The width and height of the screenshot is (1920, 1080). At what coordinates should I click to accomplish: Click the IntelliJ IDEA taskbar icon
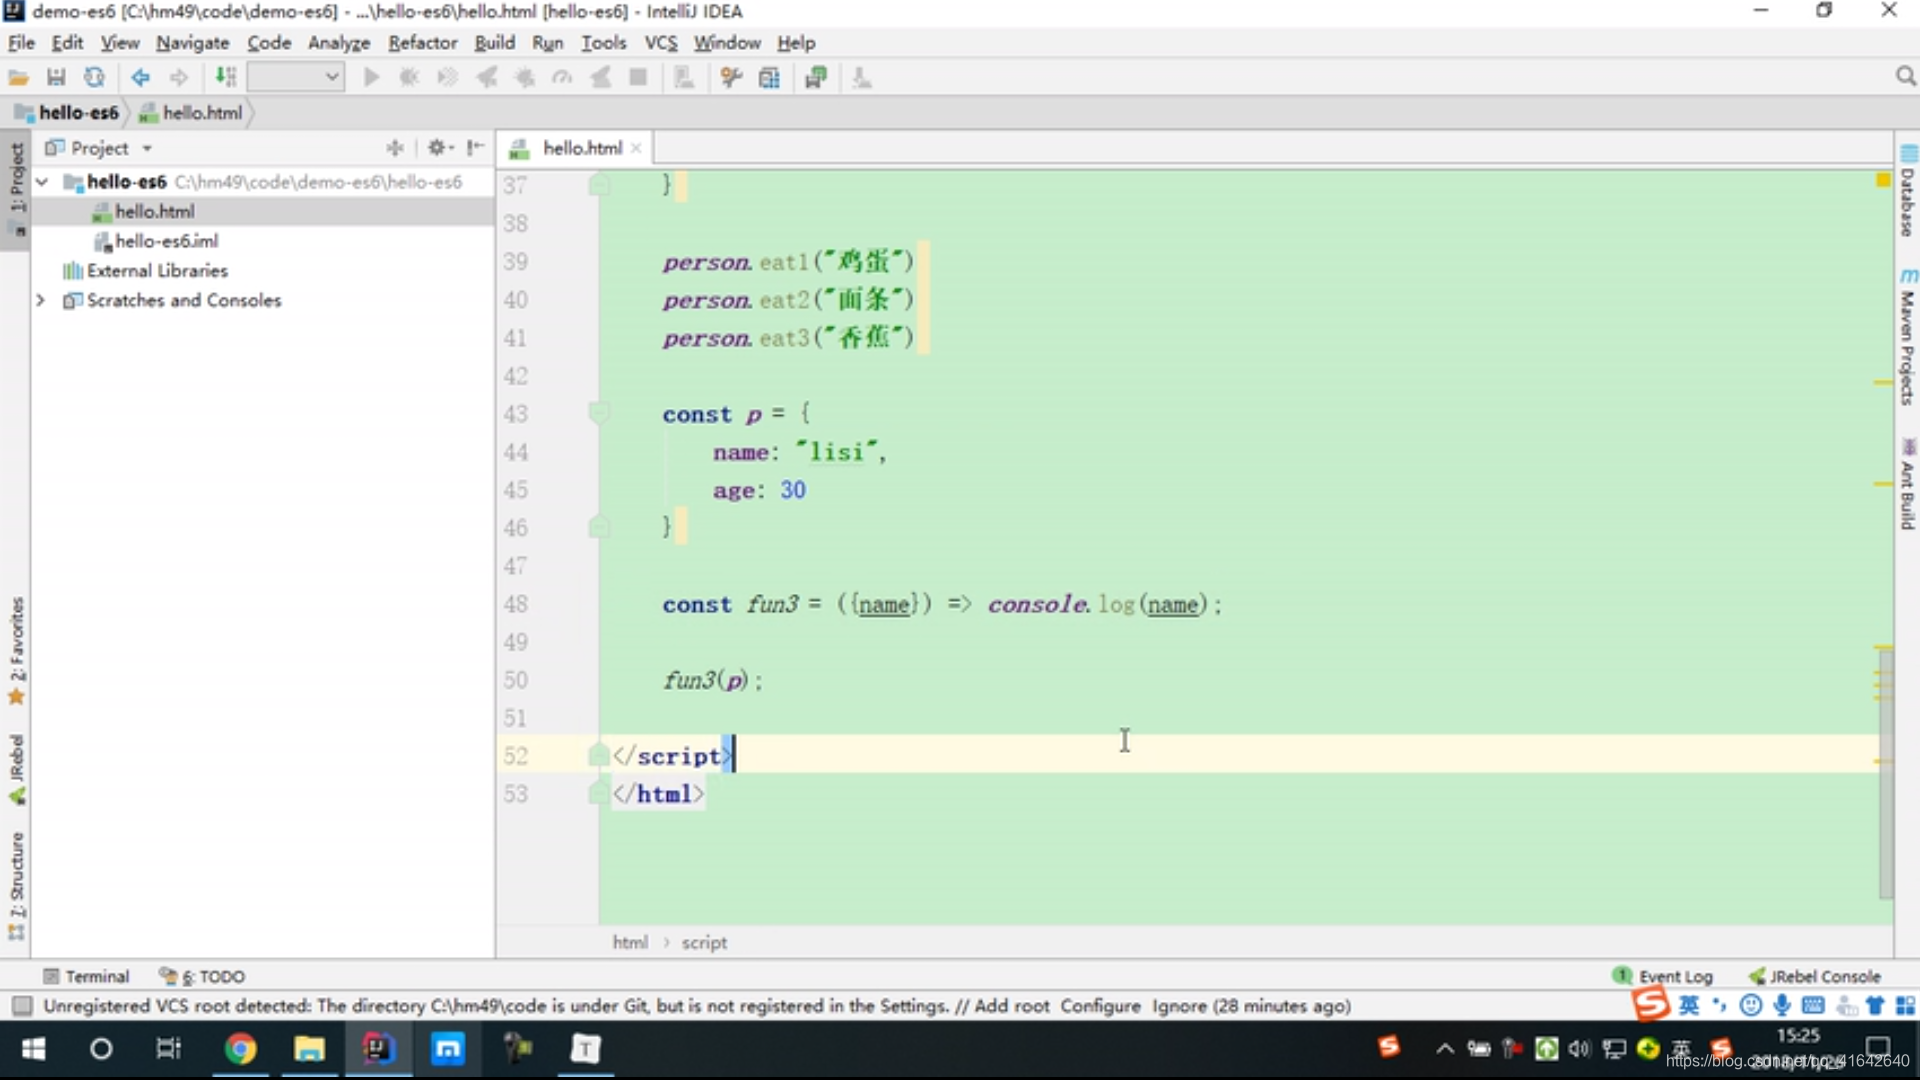click(378, 1049)
